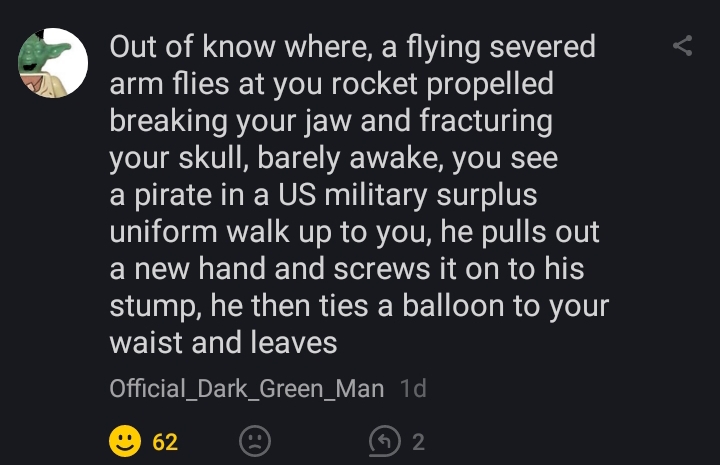Click the words "flying severed"
Viewport: 720px width, 465px height.
click(498, 47)
